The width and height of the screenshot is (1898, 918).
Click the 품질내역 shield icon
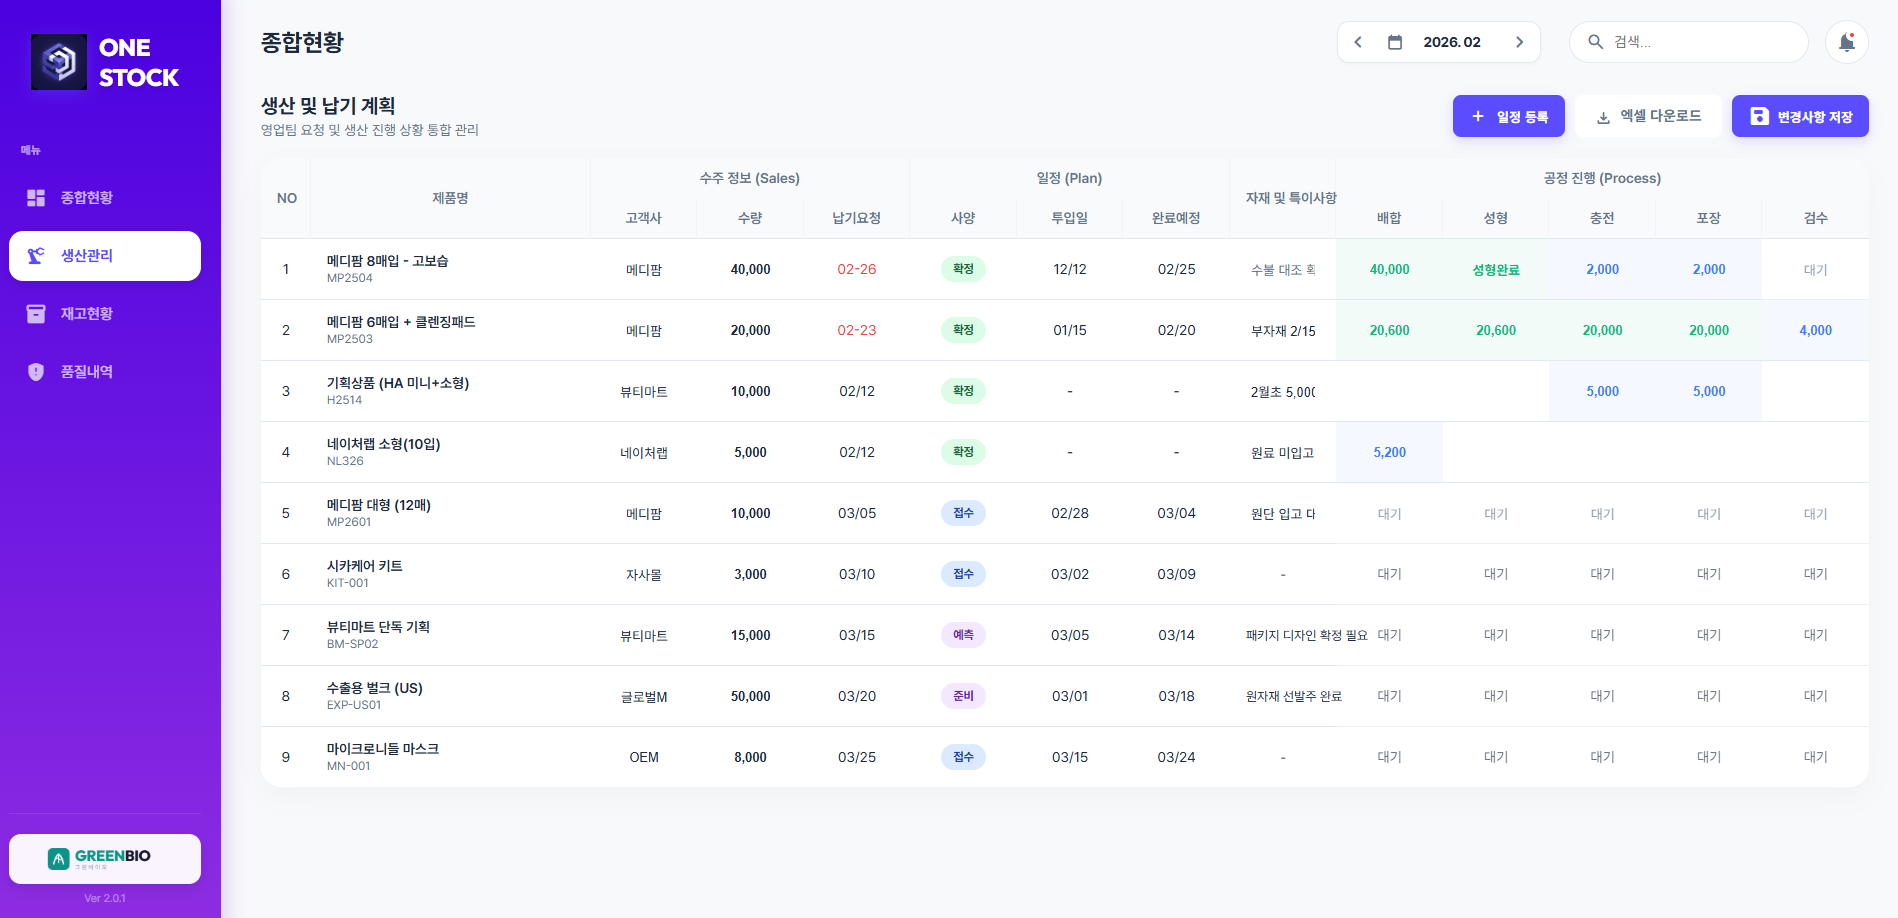[x=36, y=372]
